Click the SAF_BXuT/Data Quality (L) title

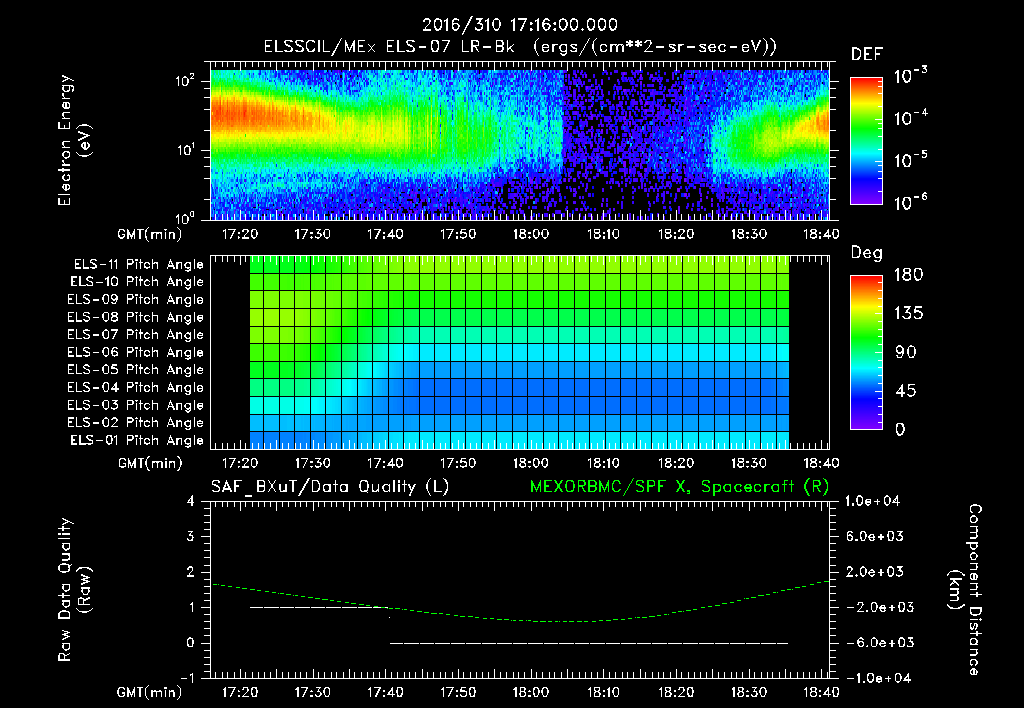330,487
